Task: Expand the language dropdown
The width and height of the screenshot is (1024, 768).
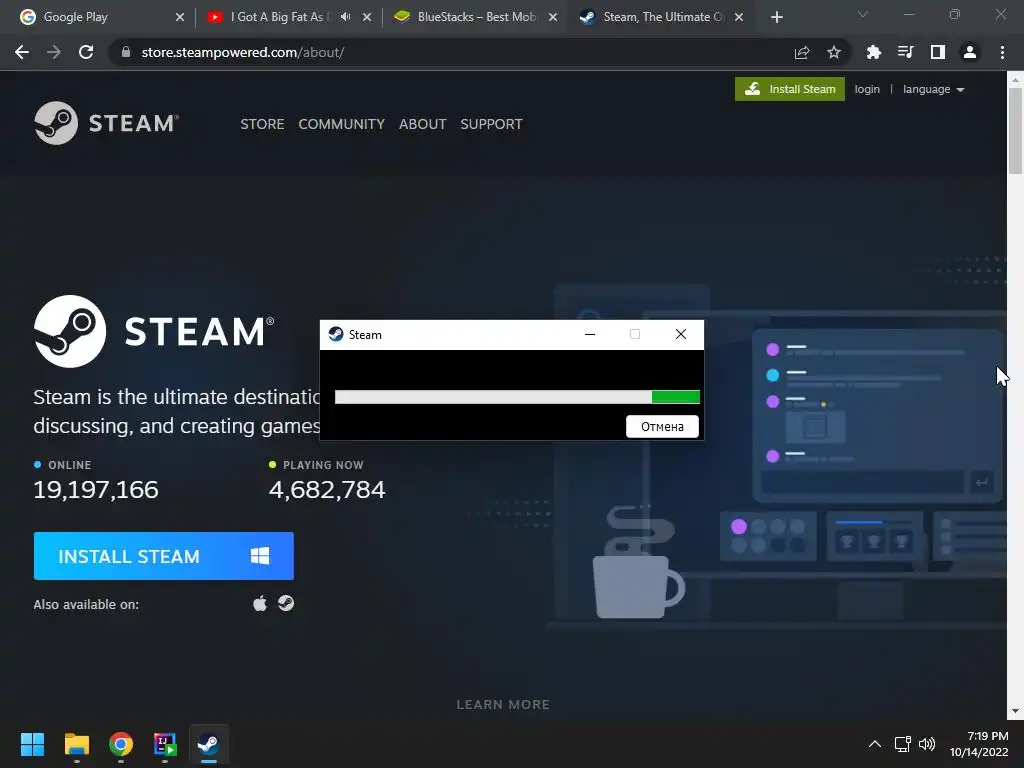Action: [933, 89]
